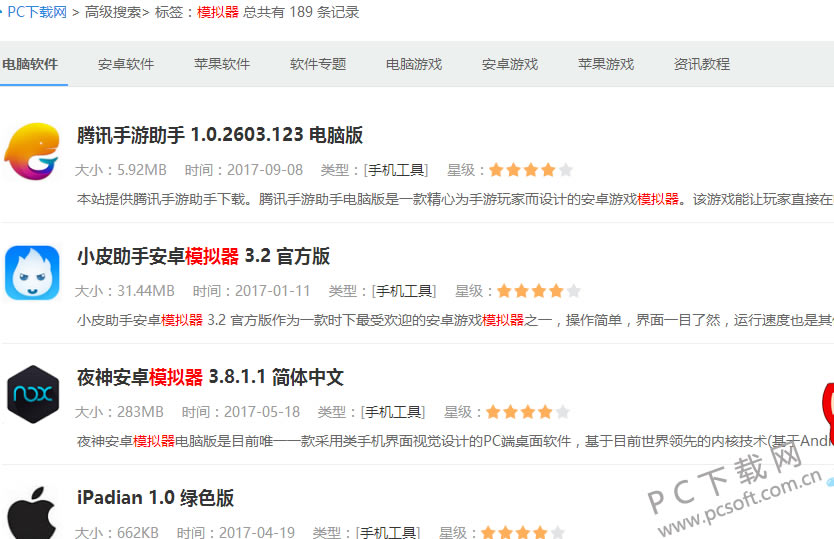Click the 大小：5.92MB text
The height and width of the screenshot is (539, 834).
pyautogui.click(x=121, y=170)
